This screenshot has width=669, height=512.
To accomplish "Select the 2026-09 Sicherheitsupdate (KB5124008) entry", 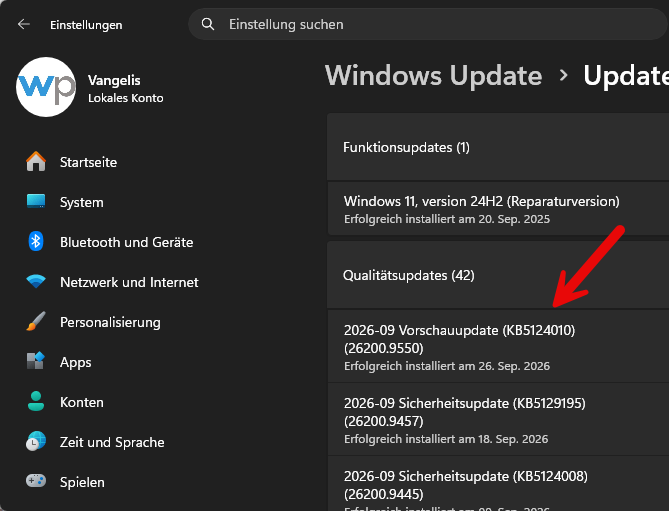I will pos(498,484).
